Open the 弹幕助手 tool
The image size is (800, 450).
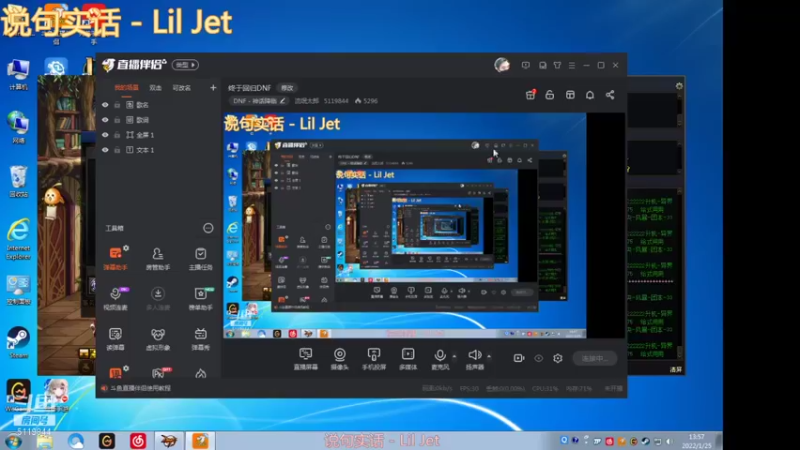pos(115,258)
